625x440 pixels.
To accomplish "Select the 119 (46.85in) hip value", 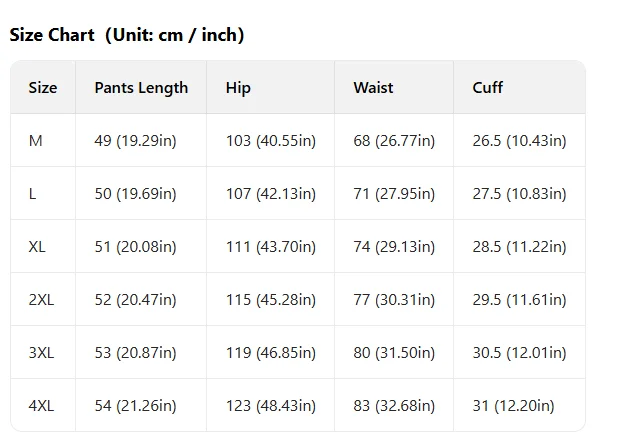I will tap(271, 353).
